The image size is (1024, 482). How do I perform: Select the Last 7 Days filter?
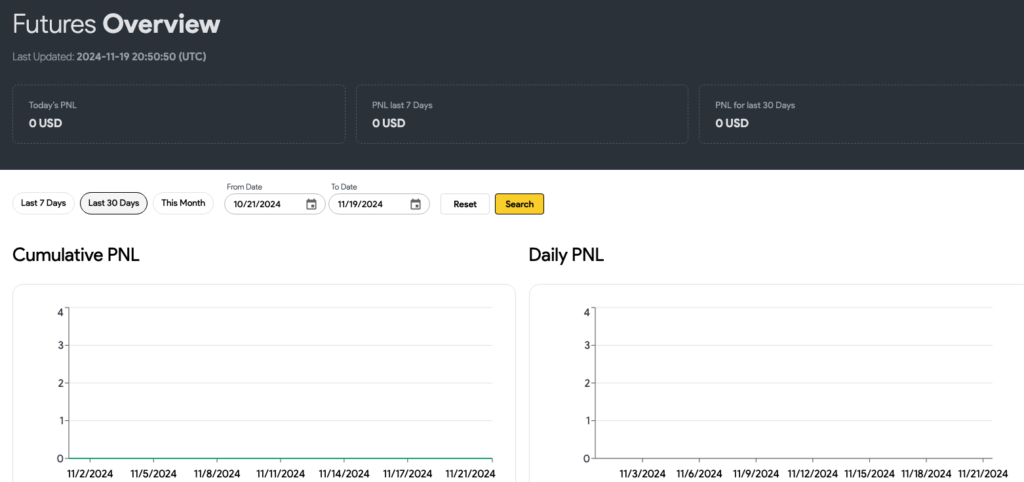tap(43, 203)
